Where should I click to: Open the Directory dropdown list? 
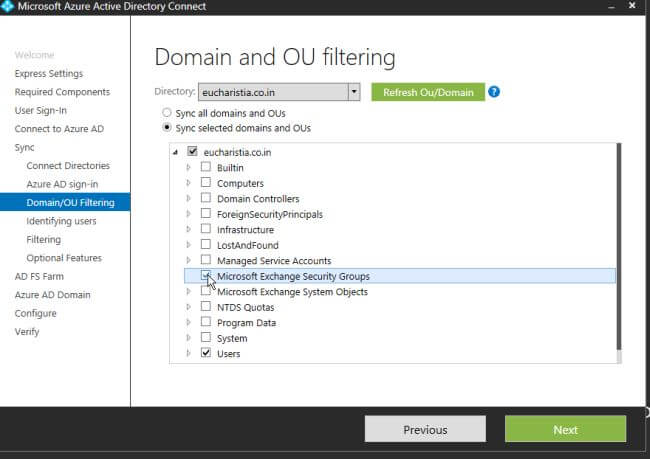(x=353, y=92)
